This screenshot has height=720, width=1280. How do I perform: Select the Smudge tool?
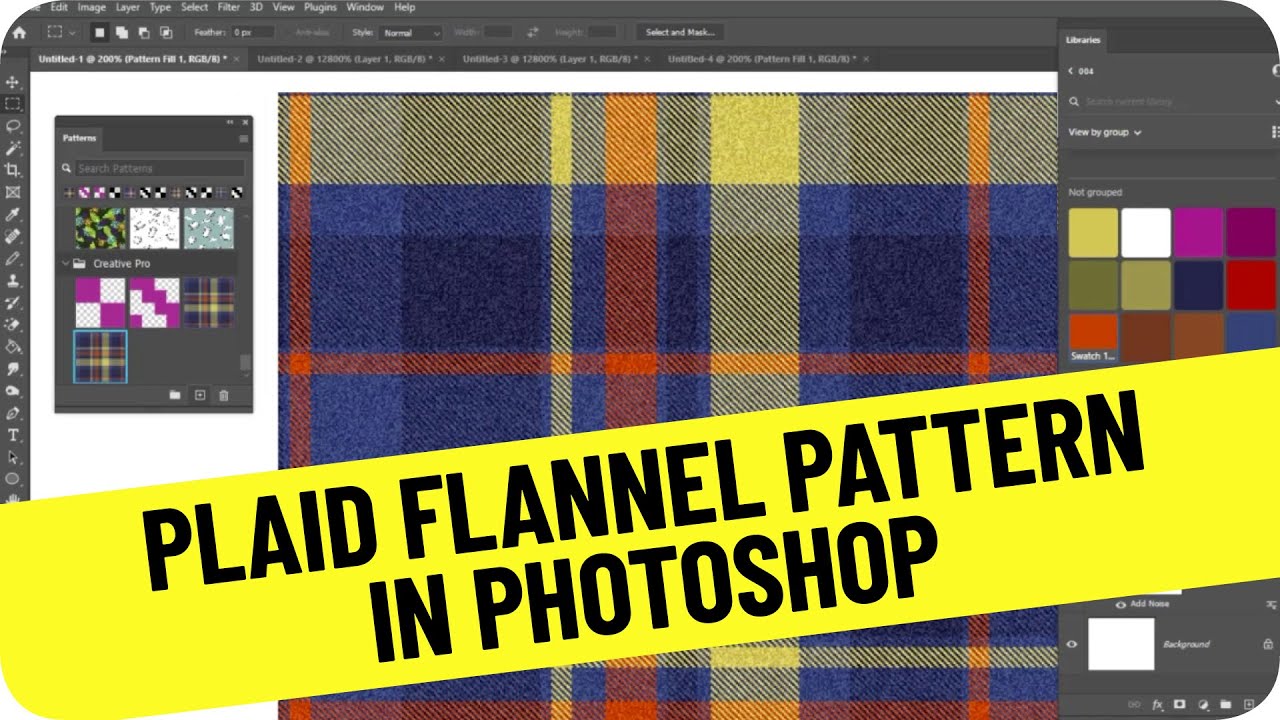(13, 369)
